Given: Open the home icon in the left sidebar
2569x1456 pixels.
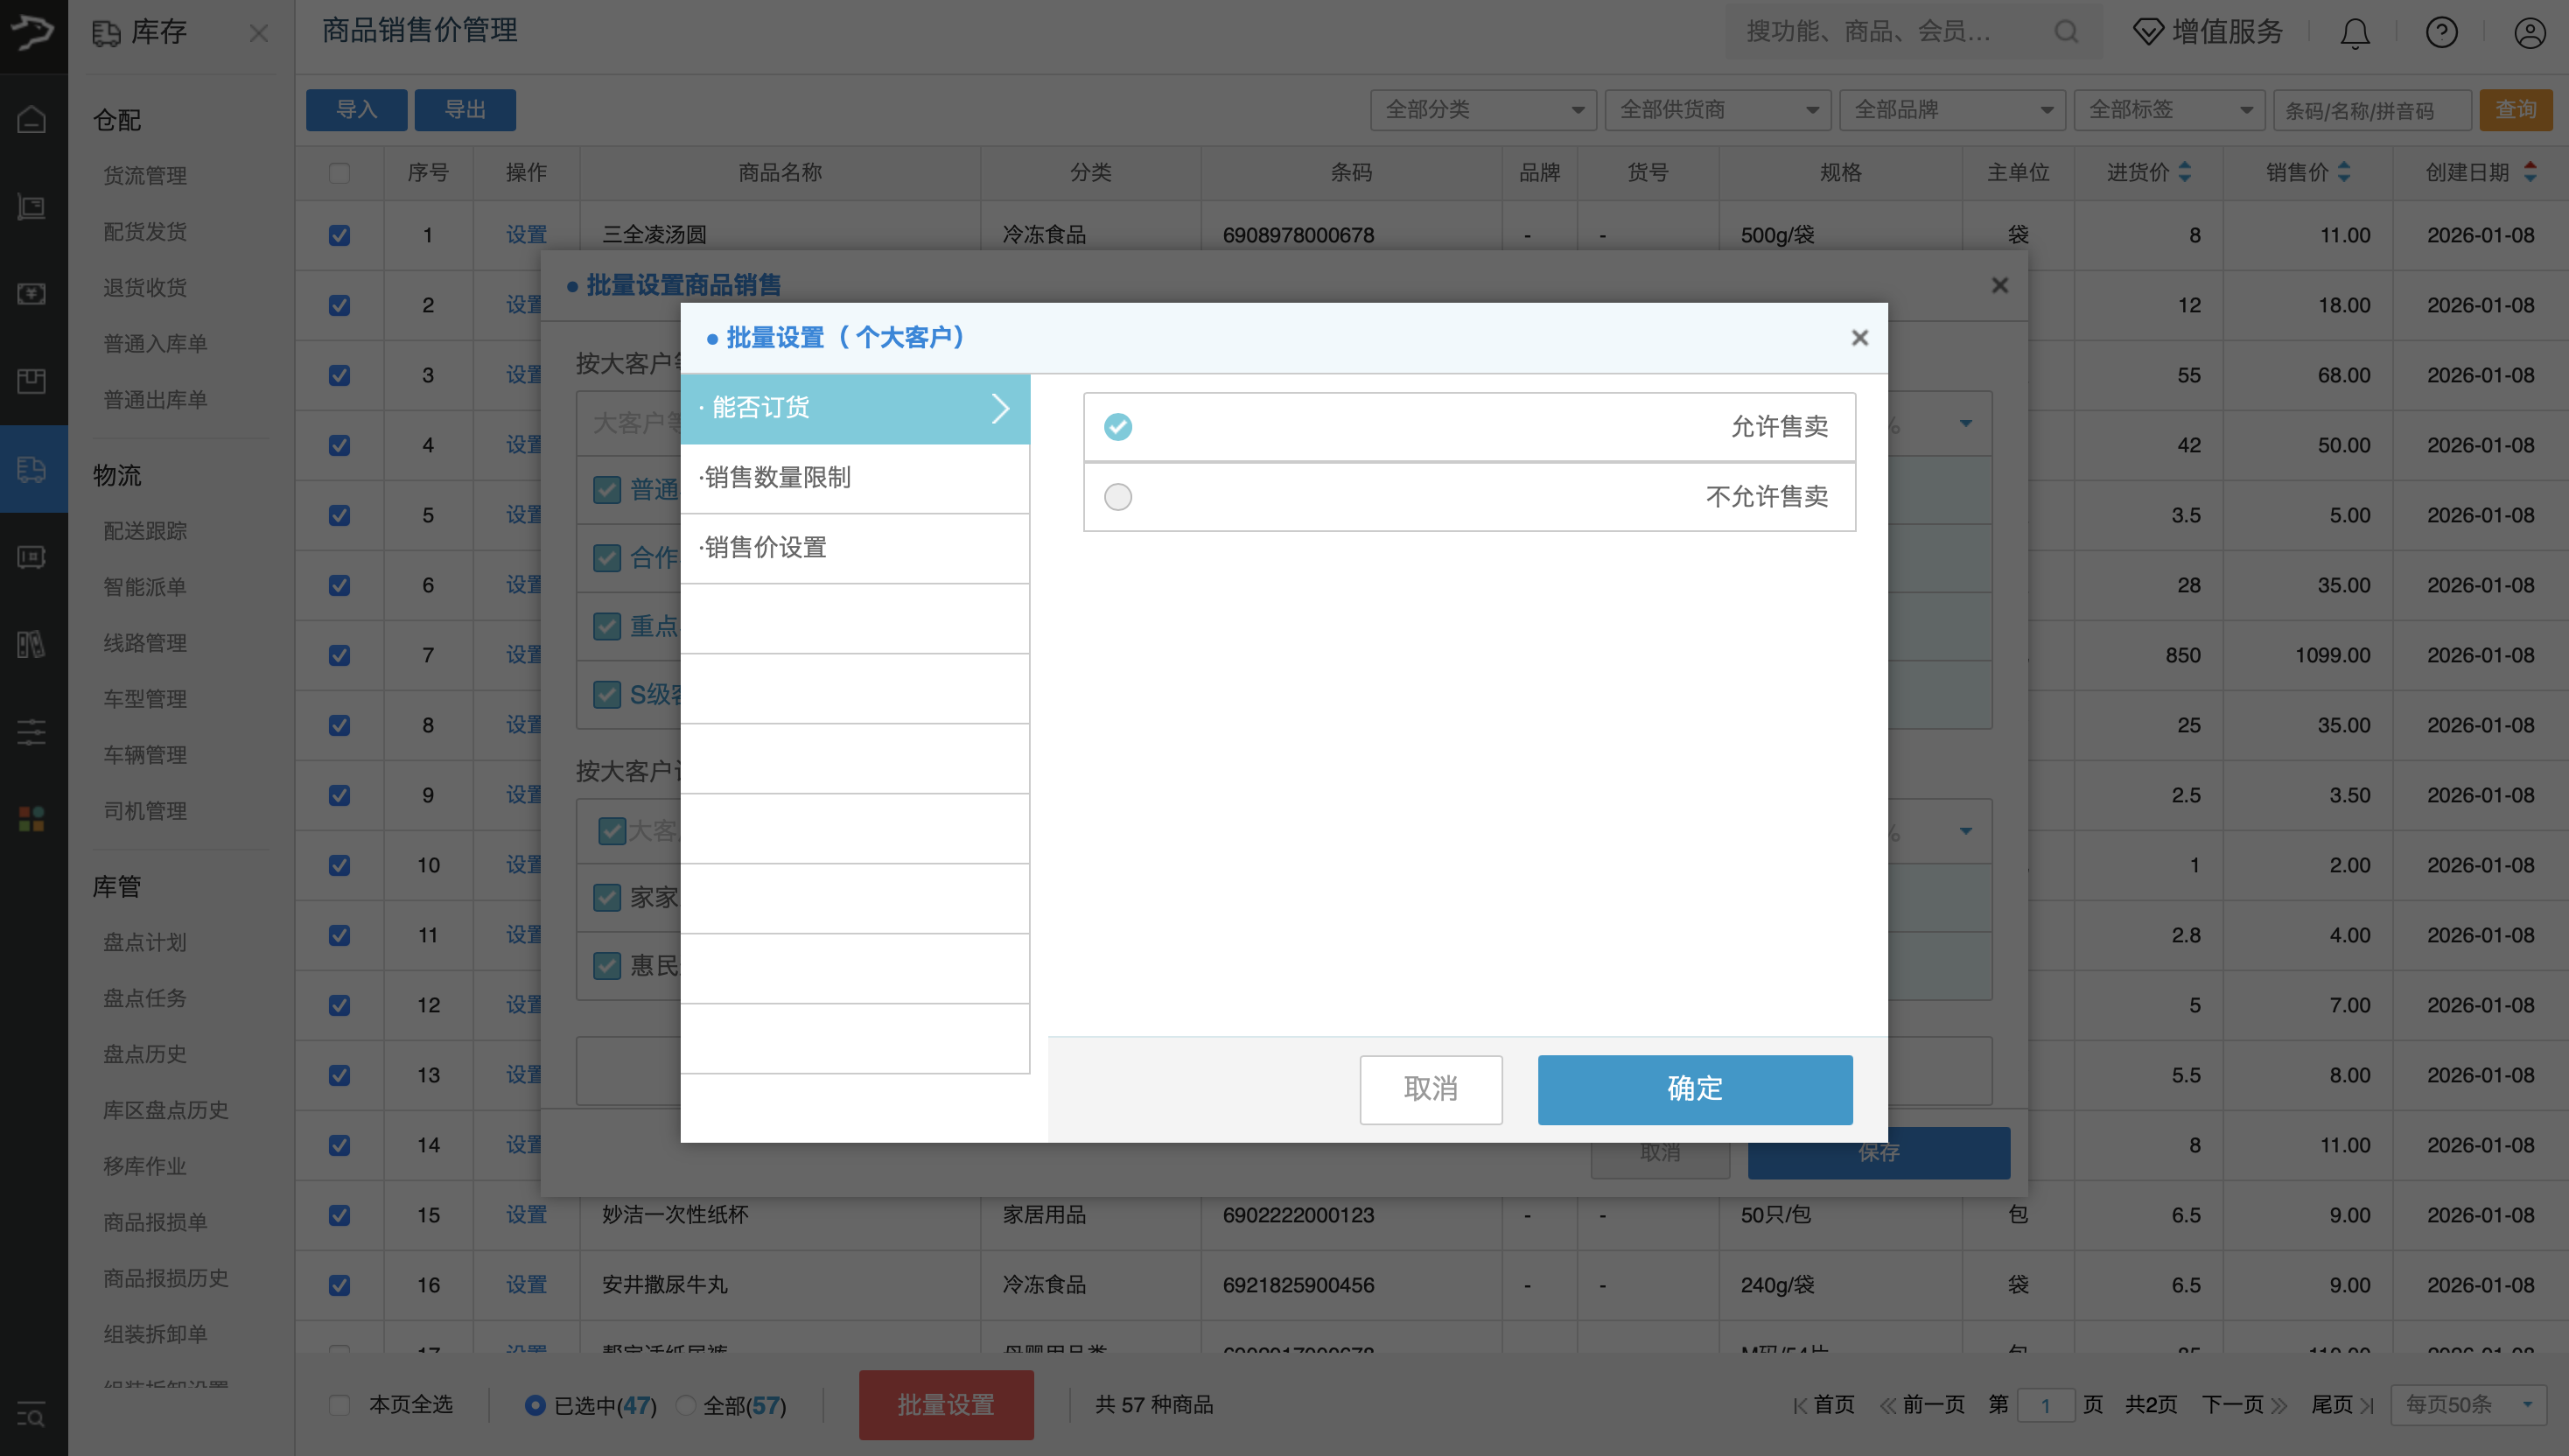Looking at the screenshot, I should pos(31,118).
